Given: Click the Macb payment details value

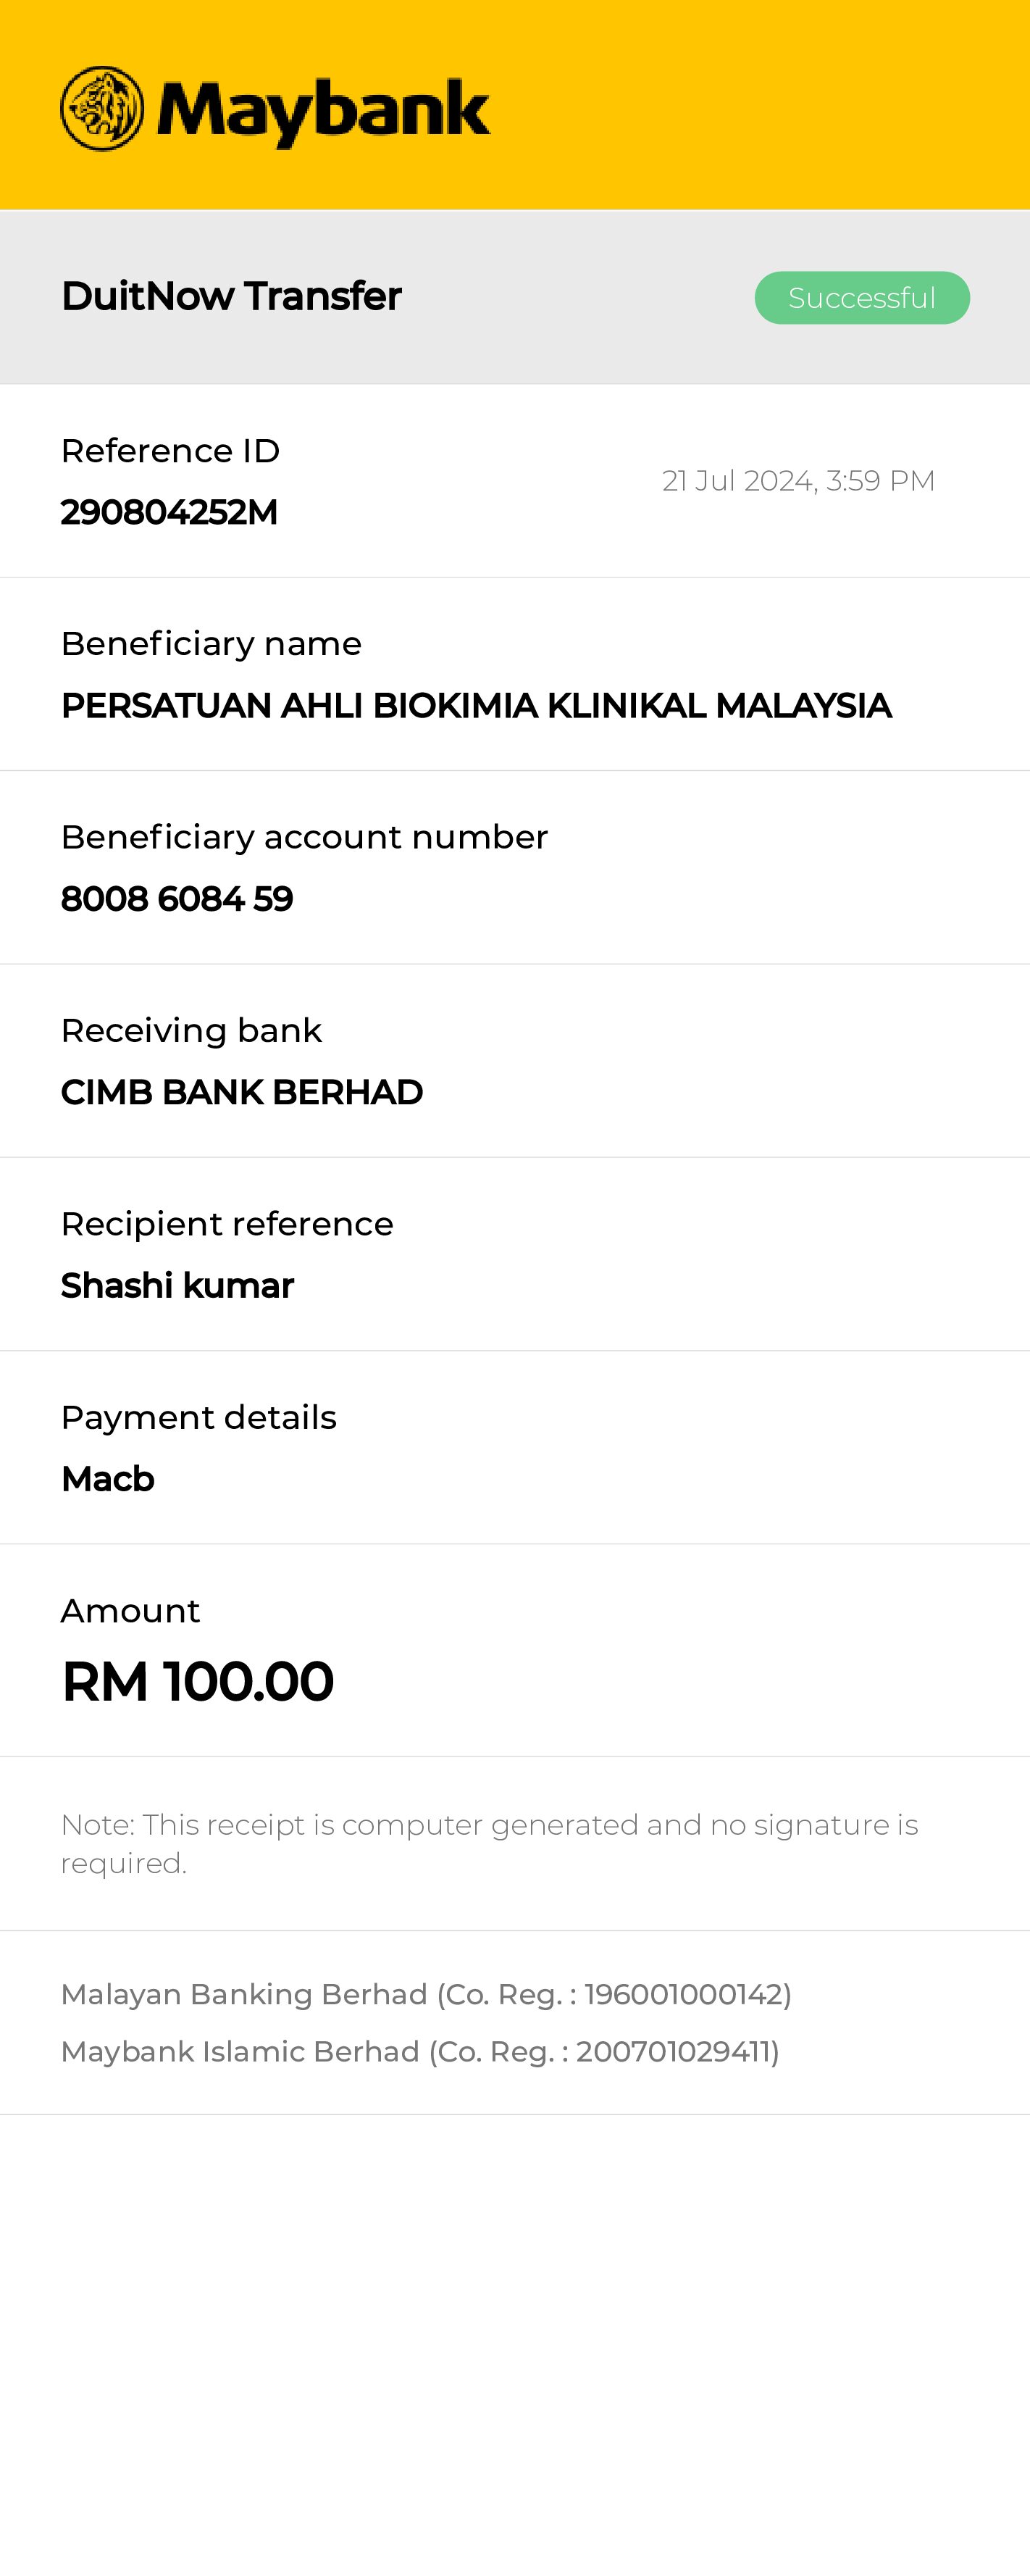Looking at the screenshot, I should pos(108,1479).
